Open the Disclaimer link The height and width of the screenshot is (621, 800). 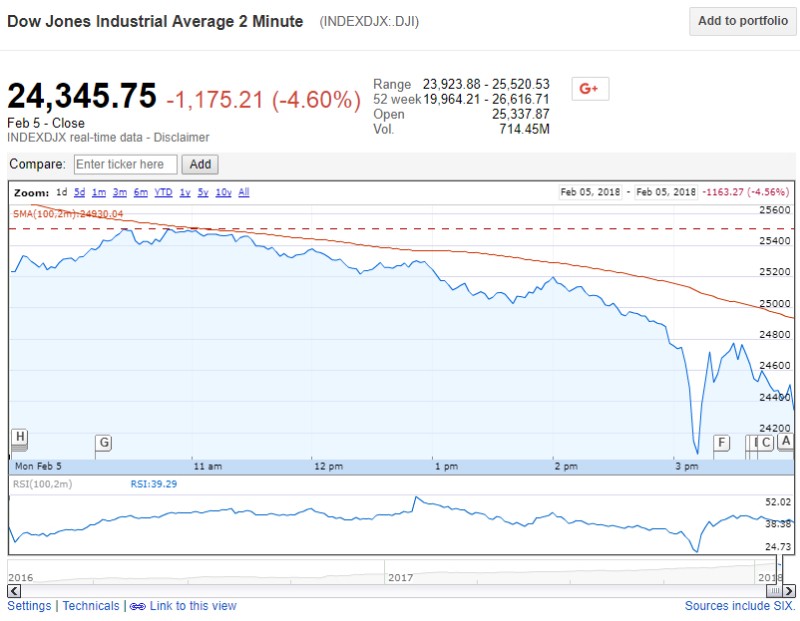pyautogui.click(x=181, y=137)
